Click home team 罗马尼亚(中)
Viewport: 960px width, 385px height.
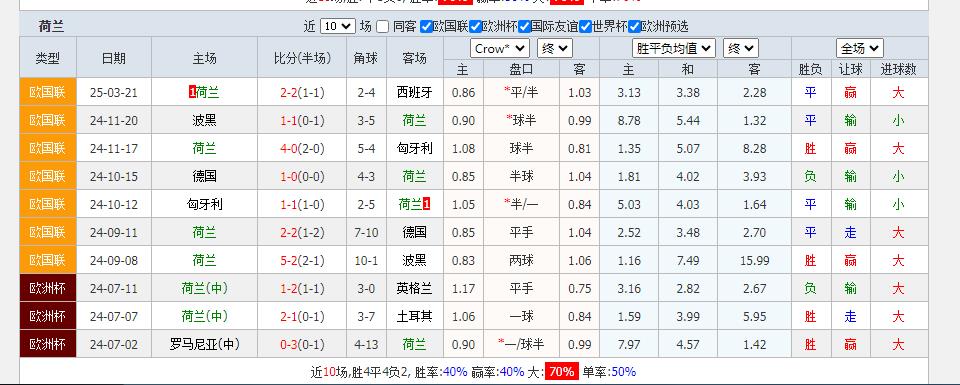pyautogui.click(x=204, y=345)
